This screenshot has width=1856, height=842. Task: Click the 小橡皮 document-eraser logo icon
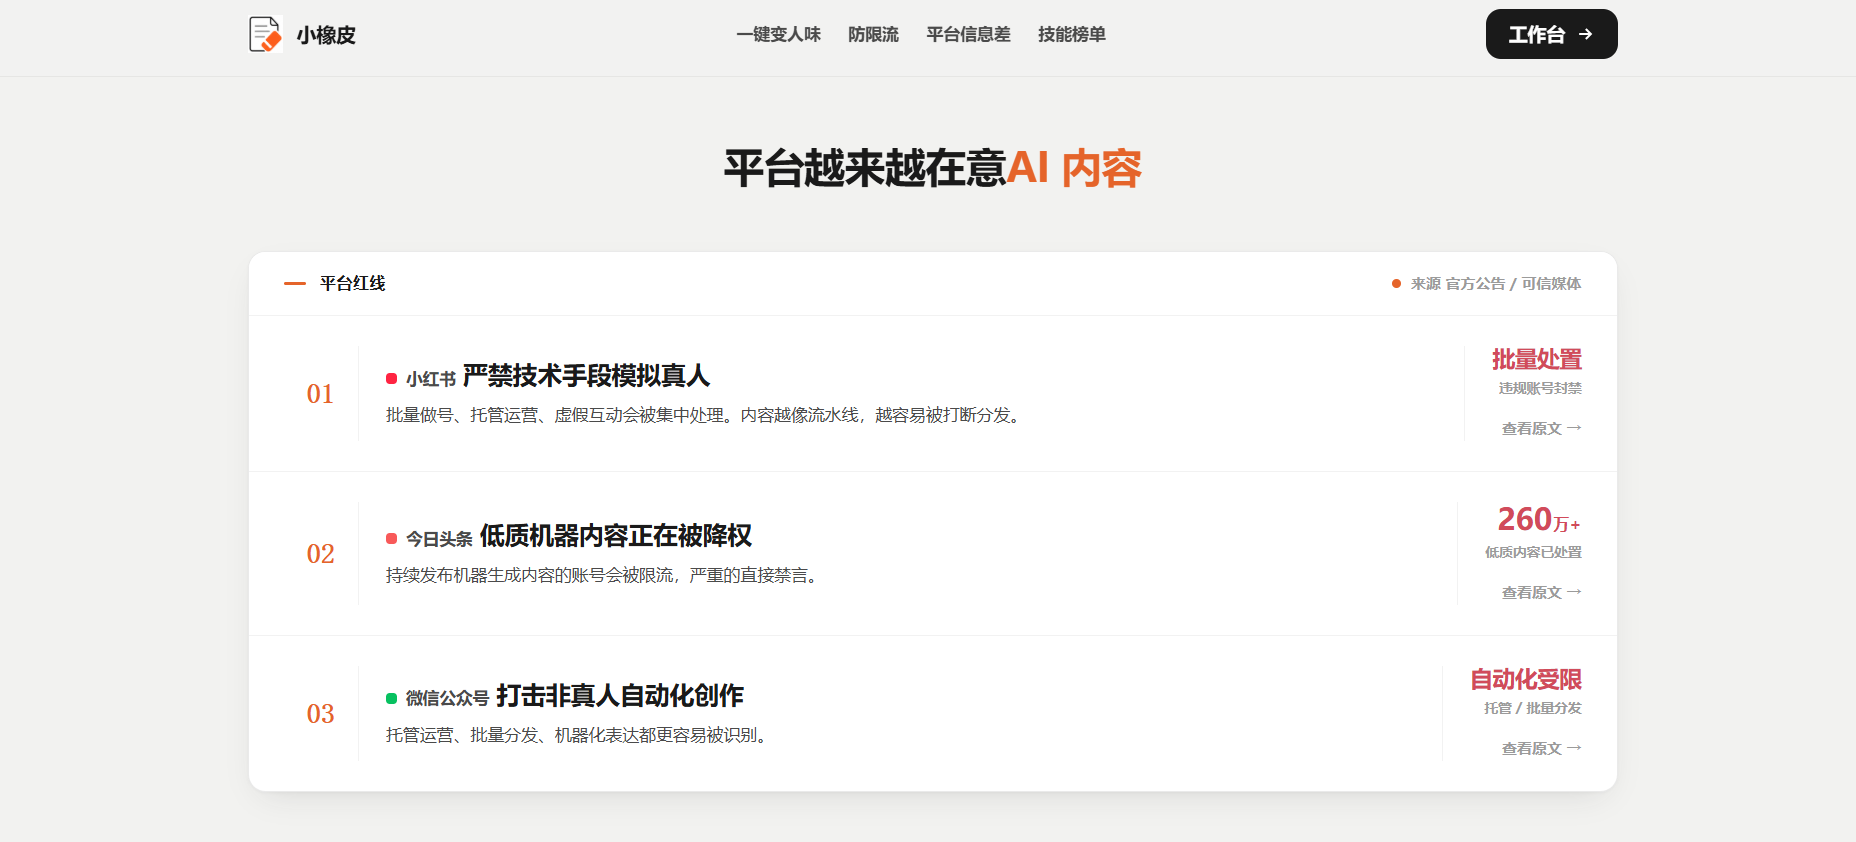265,34
